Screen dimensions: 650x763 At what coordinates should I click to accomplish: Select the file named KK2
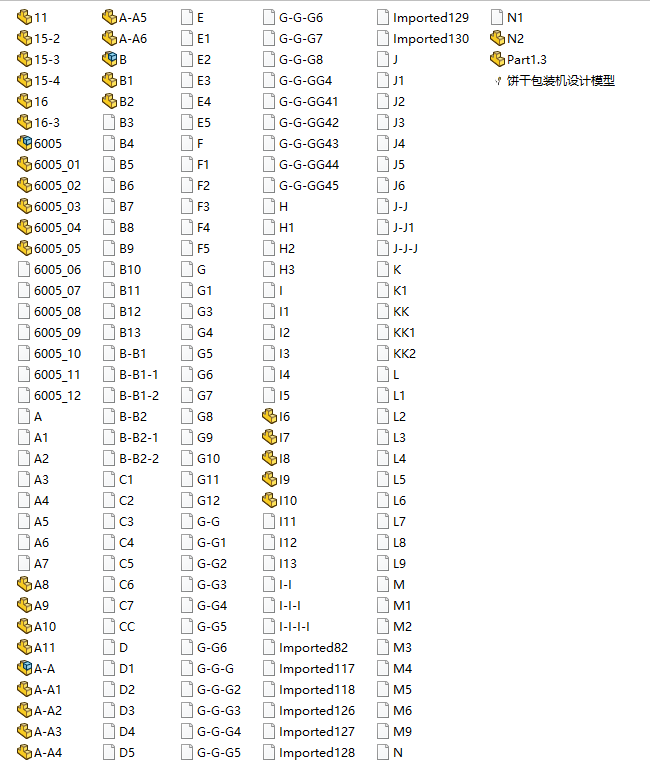point(404,354)
